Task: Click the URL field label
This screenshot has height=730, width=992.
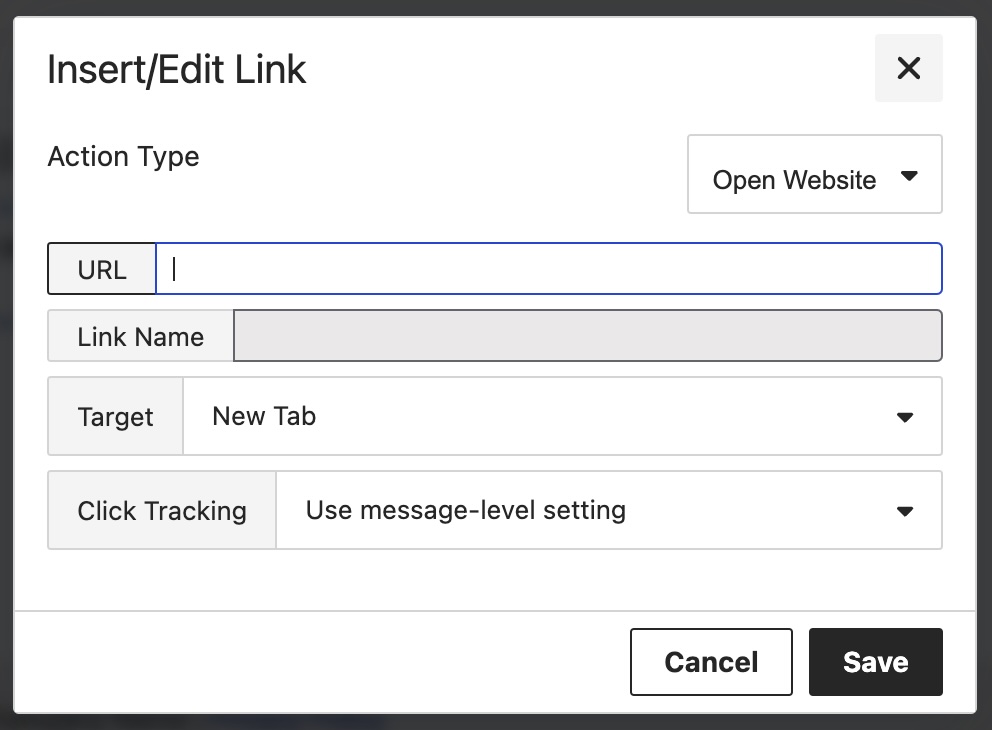Action: tap(102, 269)
